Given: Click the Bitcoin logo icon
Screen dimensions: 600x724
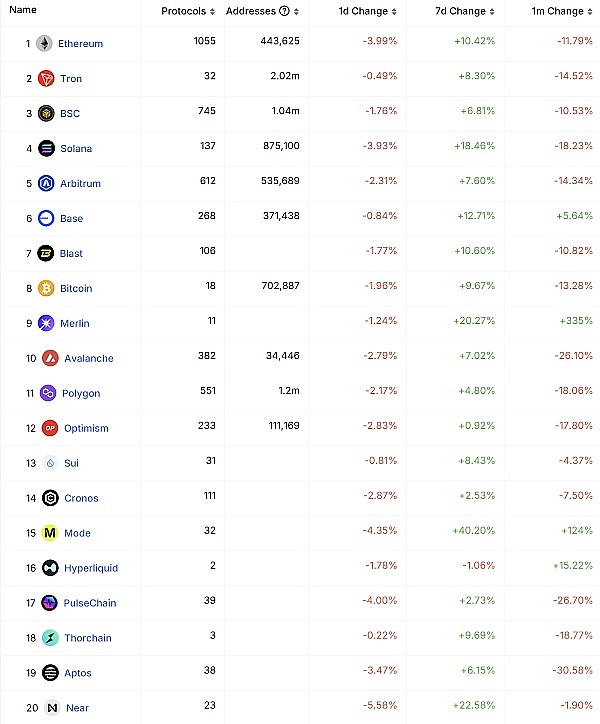Looking at the screenshot, I should point(46,289).
